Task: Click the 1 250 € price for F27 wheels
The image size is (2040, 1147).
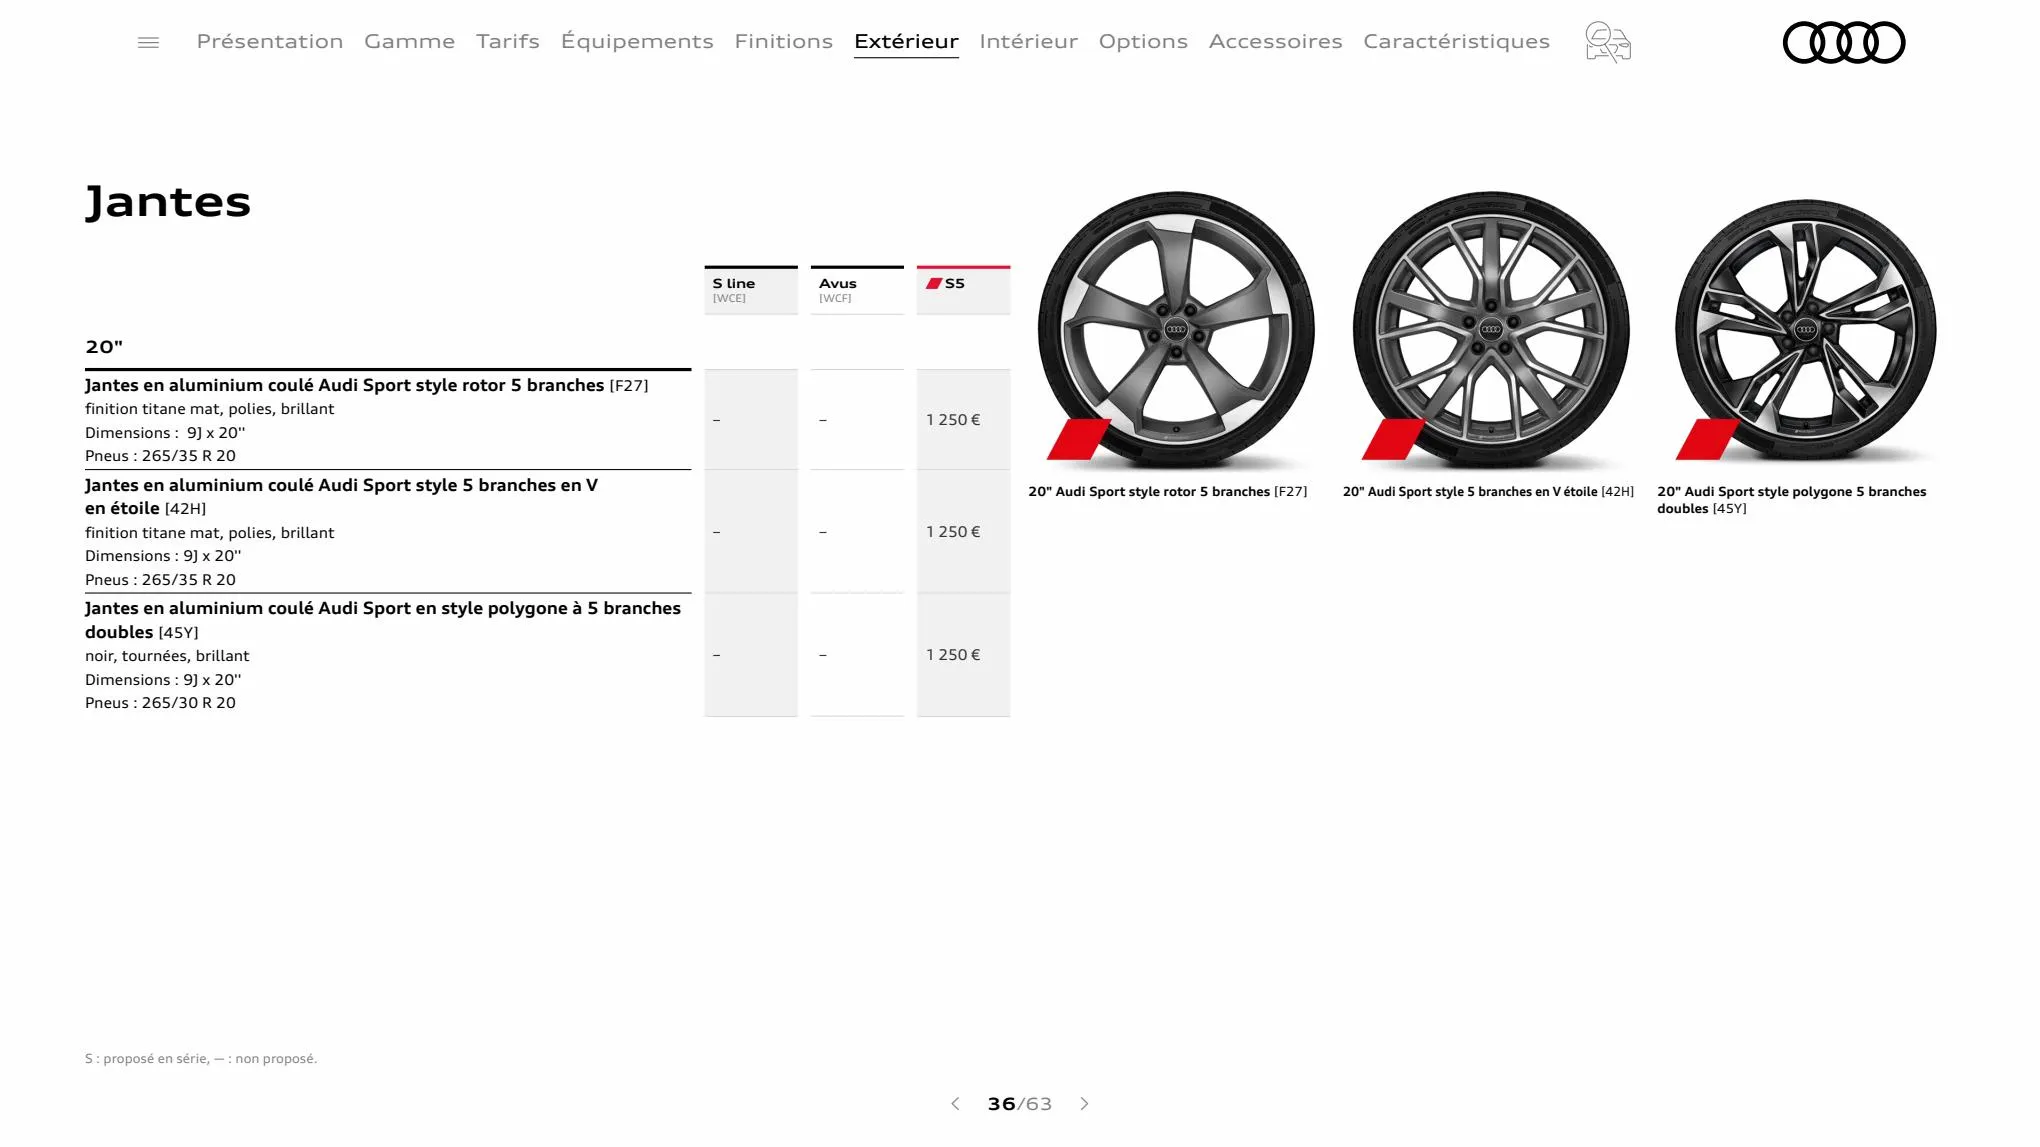Action: point(953,420)
